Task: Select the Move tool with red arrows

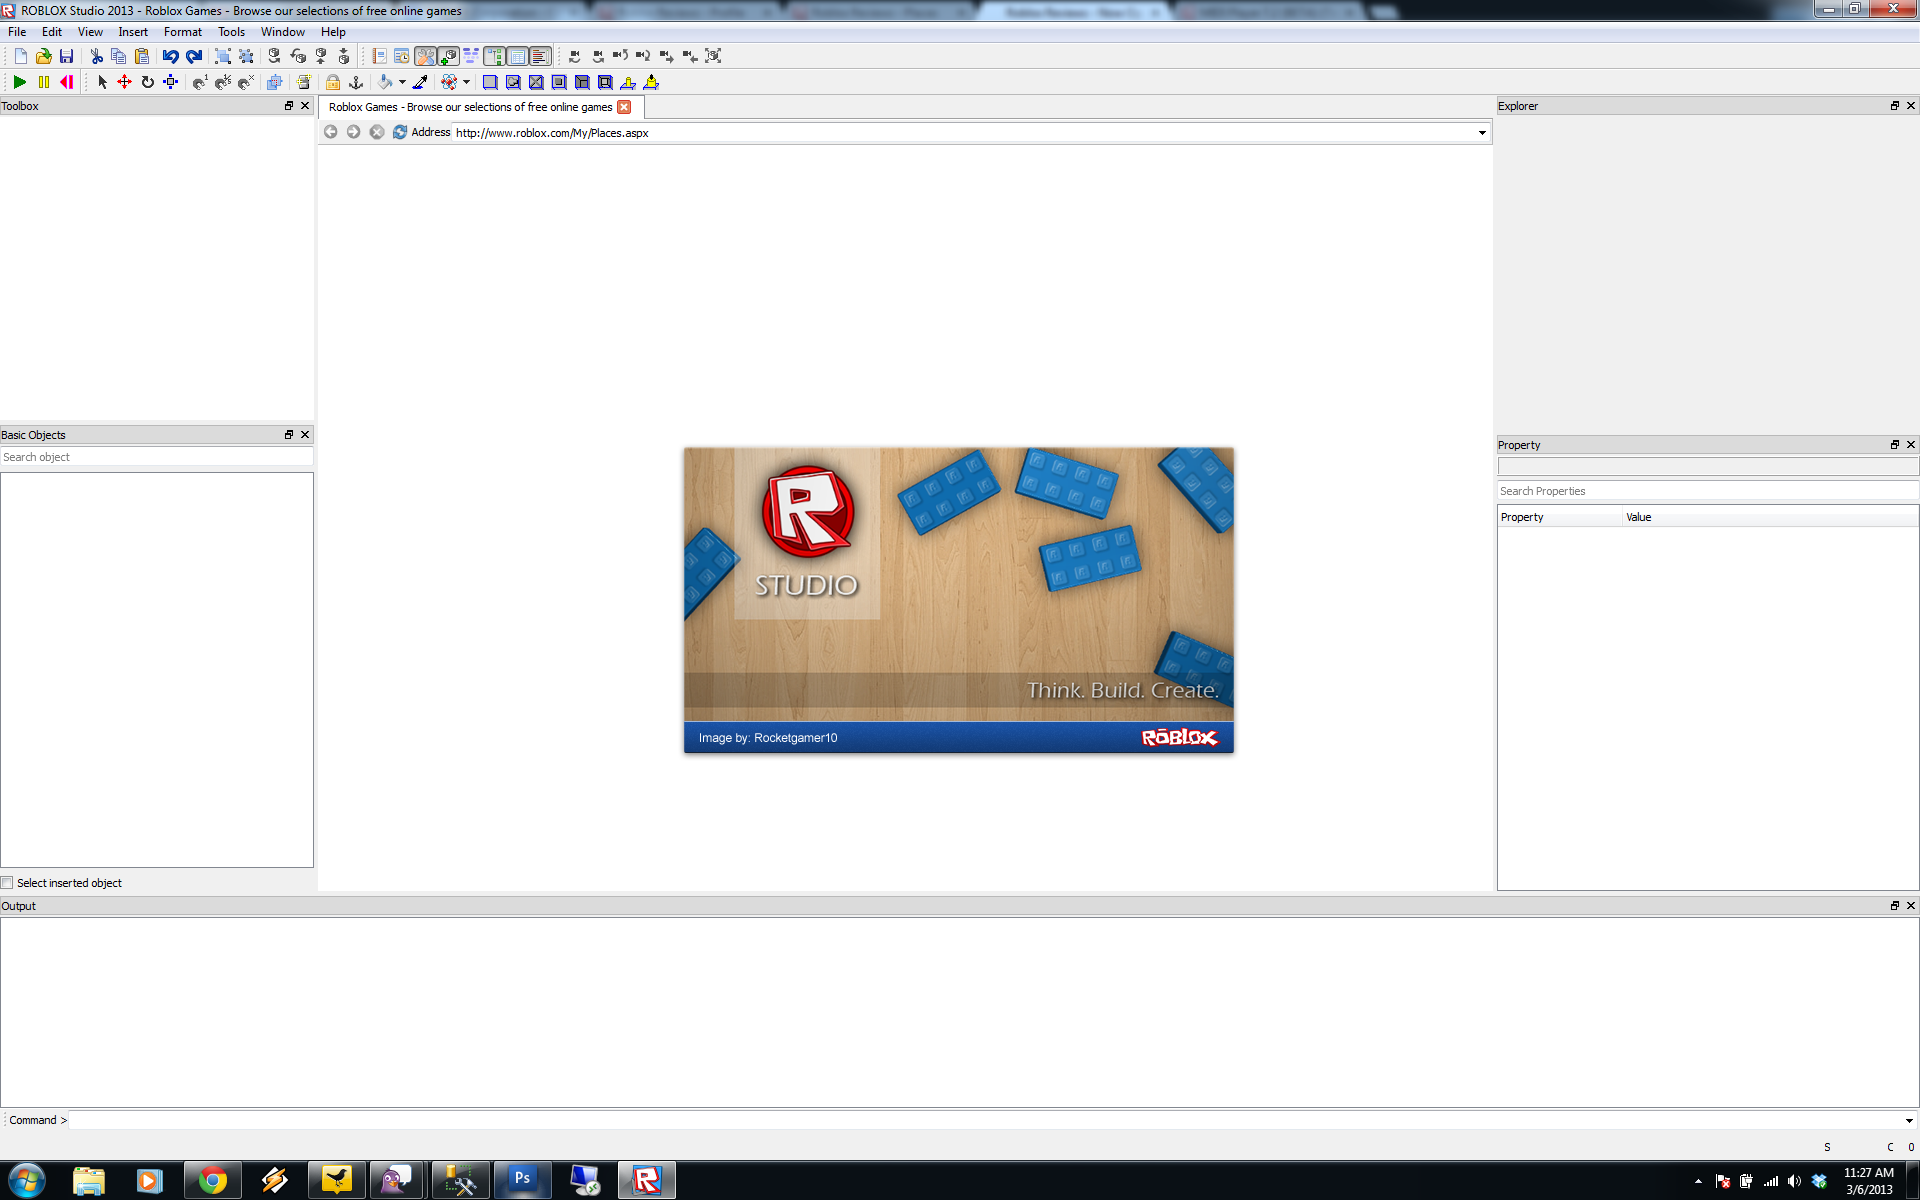Action: [124, 82]
